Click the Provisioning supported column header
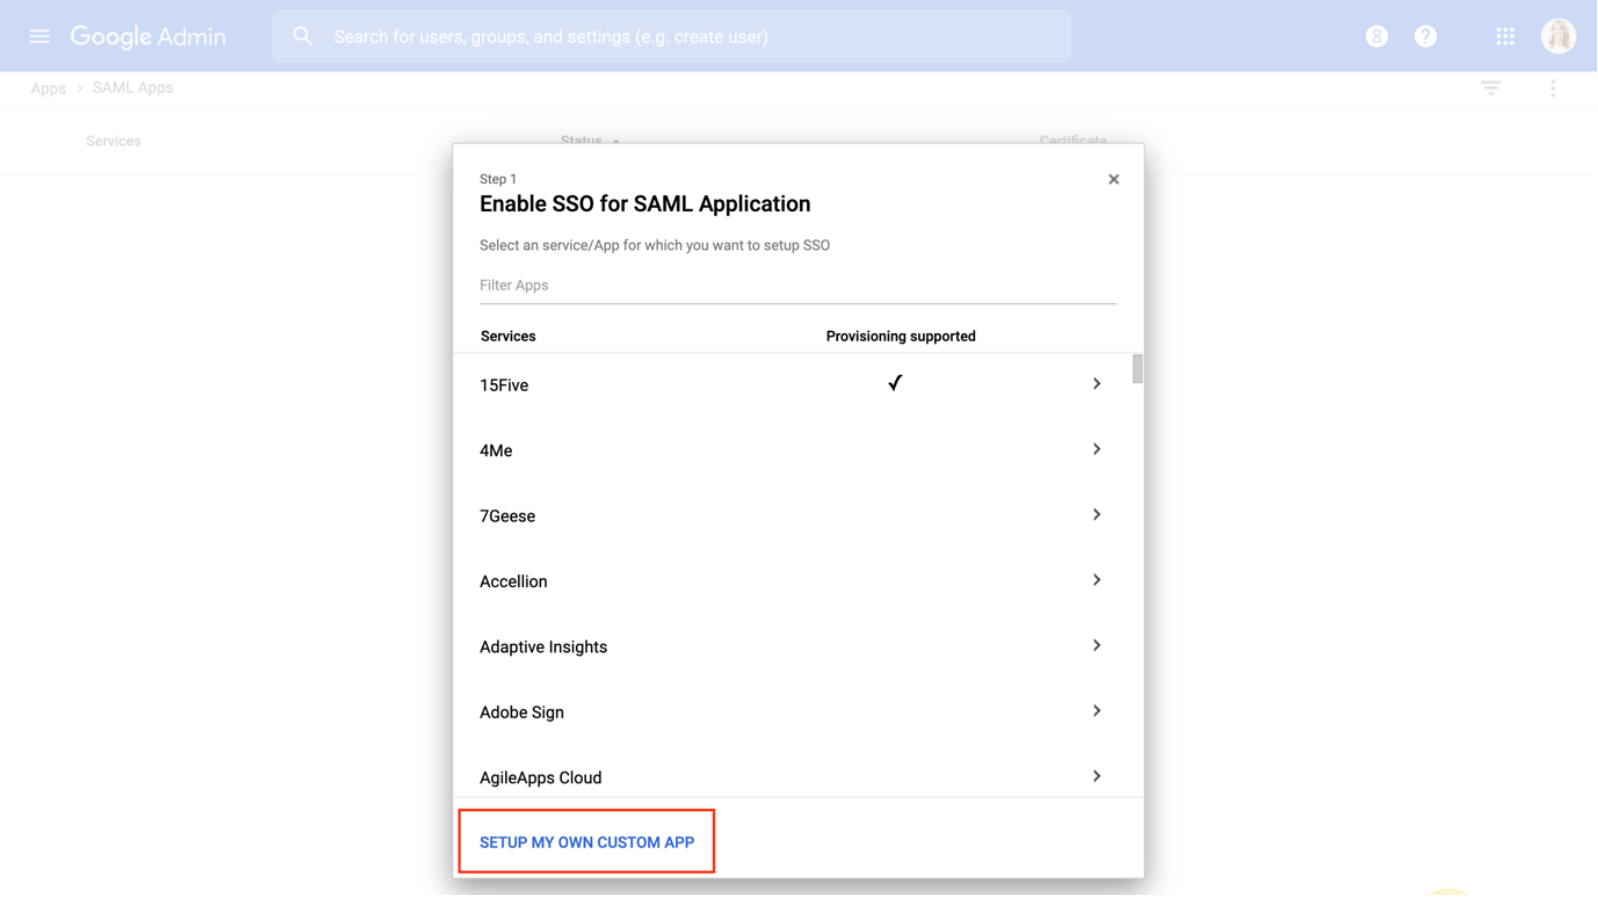Screen dimensions: 1598x902 pos(901,337)
